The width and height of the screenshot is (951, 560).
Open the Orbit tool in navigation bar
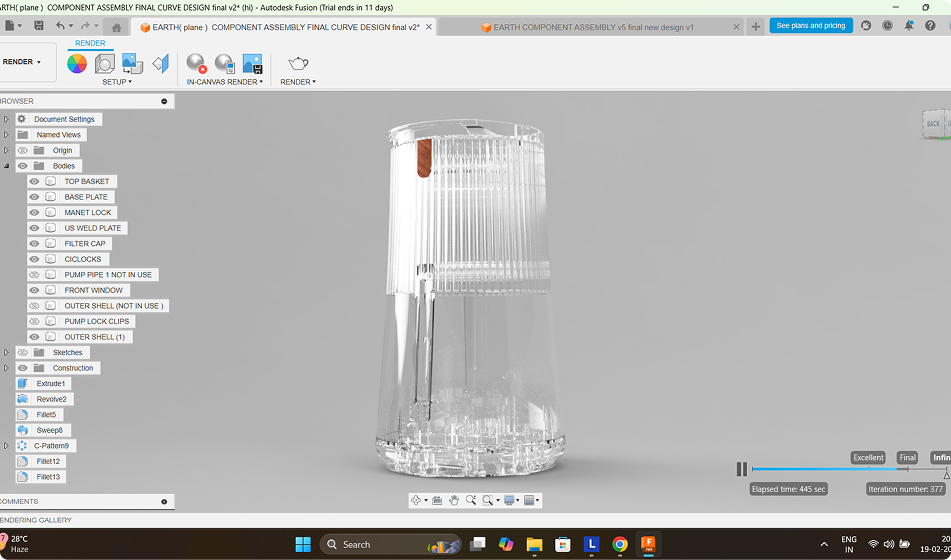coord(416,500)
